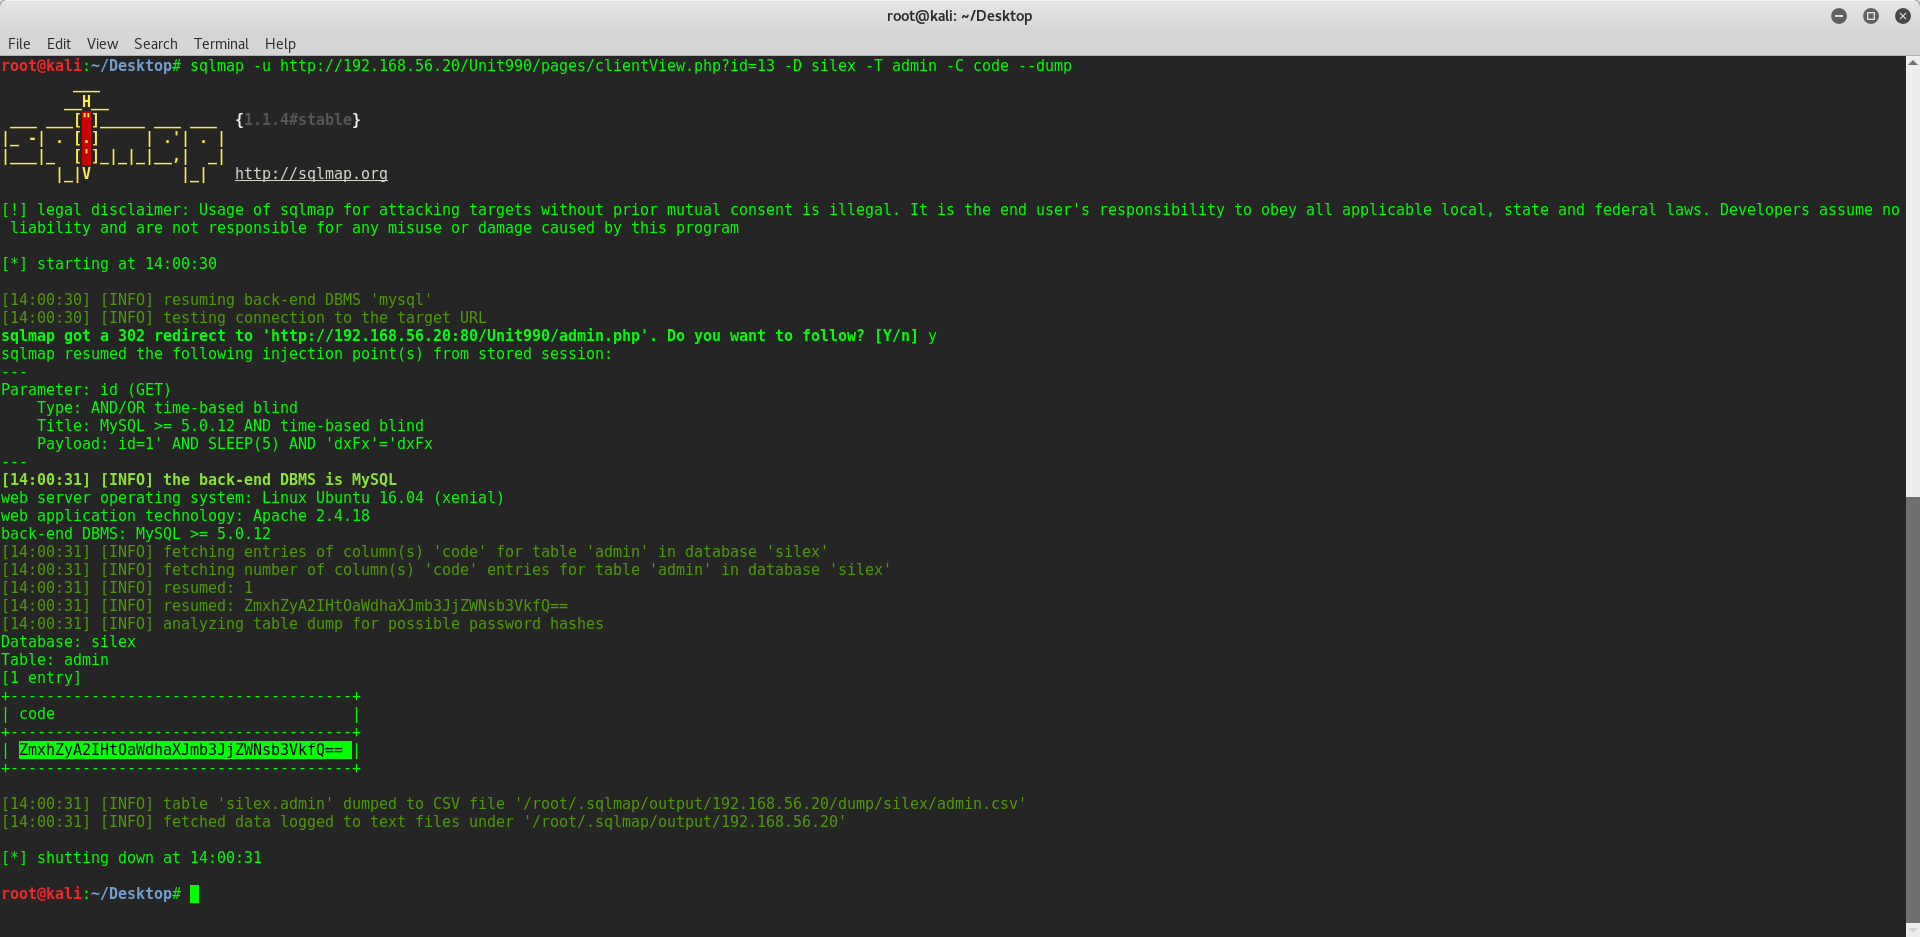Click the scrollbar down arrow
The width and height of the screenshot is (1920, 937).
[1912, 929]
